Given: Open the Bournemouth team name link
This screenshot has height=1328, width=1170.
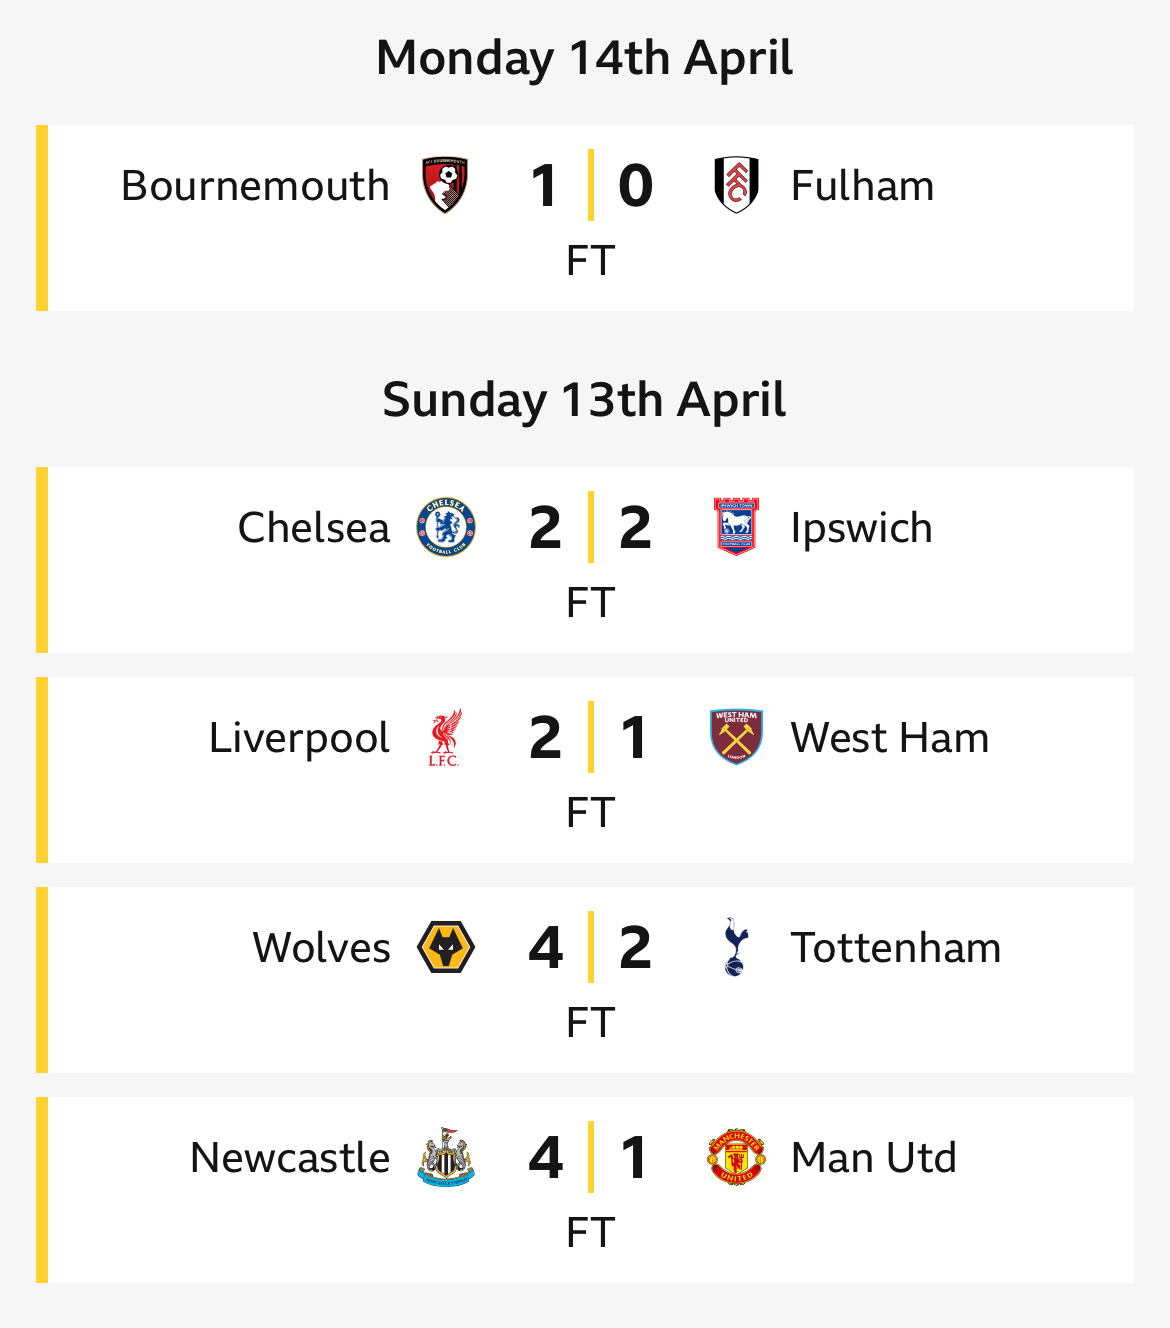Looking at the screenshot, I should (x=255, y=186).
